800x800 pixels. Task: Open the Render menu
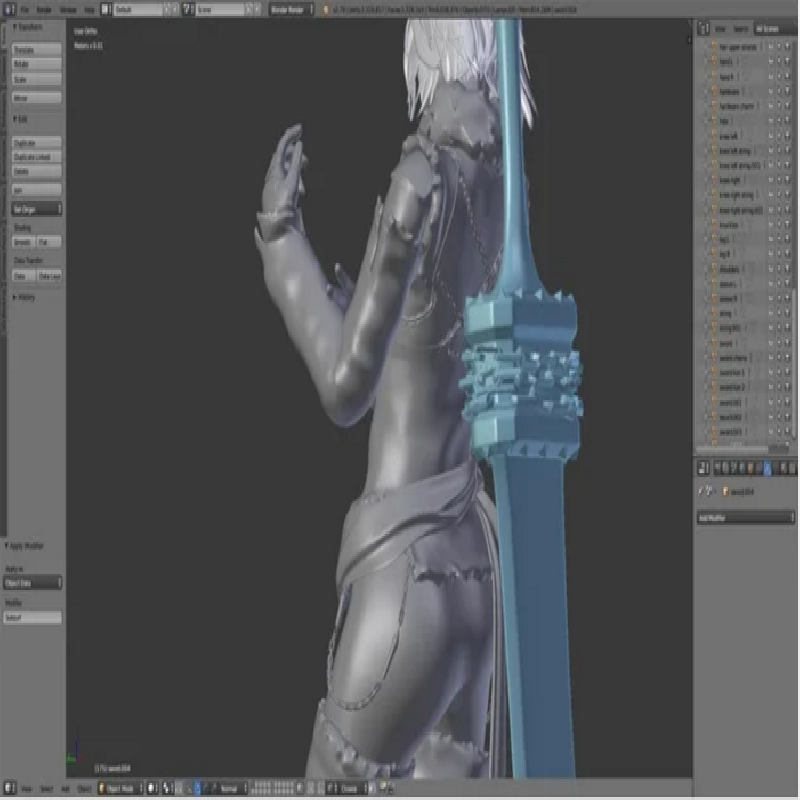pyautogui.click(x=44, y=10)
